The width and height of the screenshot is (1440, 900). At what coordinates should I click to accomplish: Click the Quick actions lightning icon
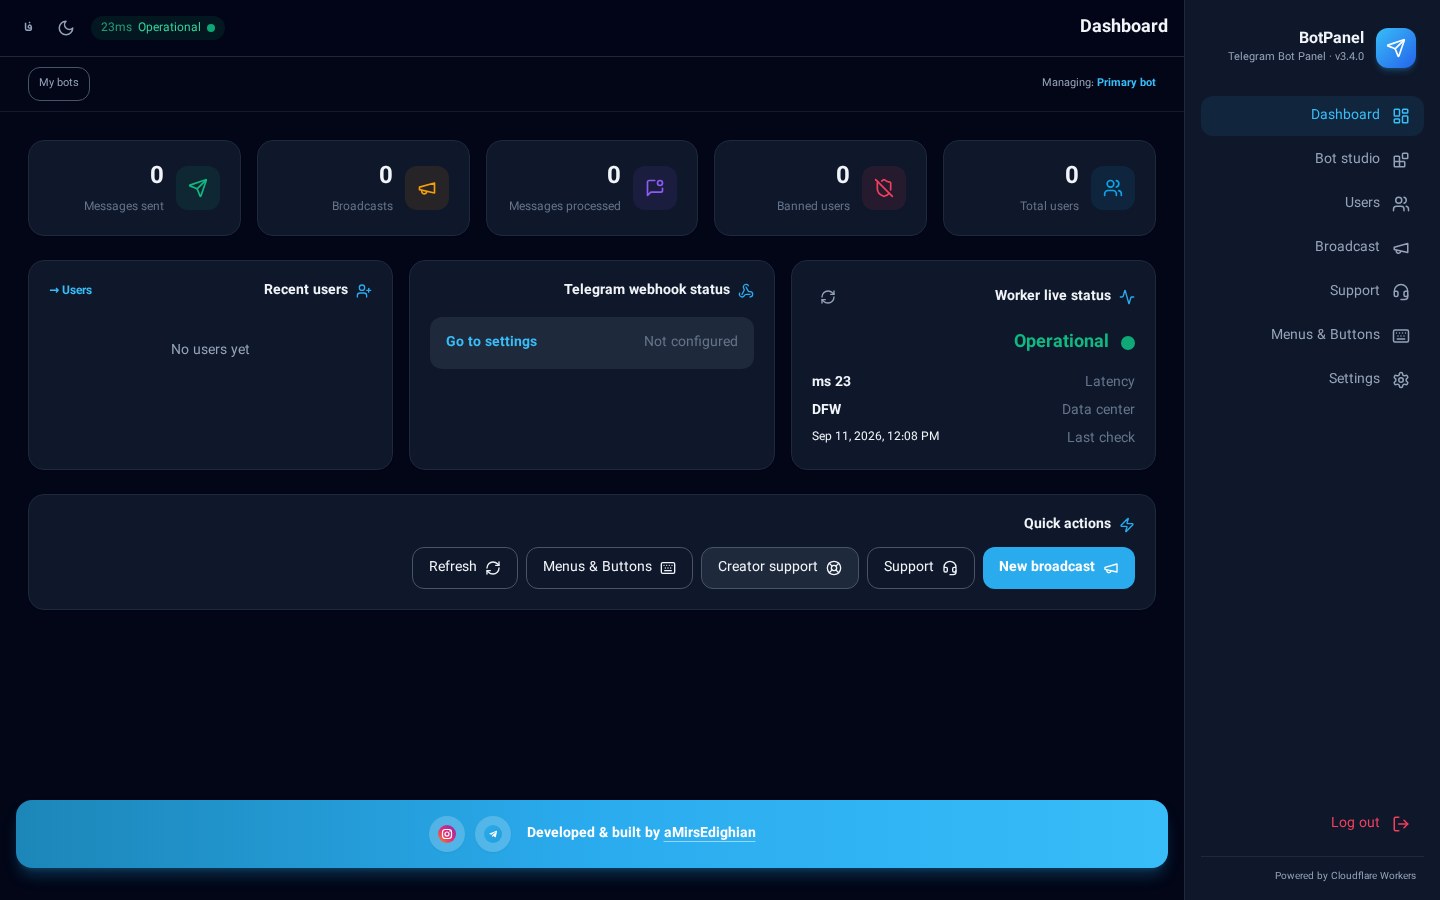[x=1127, y=525]
